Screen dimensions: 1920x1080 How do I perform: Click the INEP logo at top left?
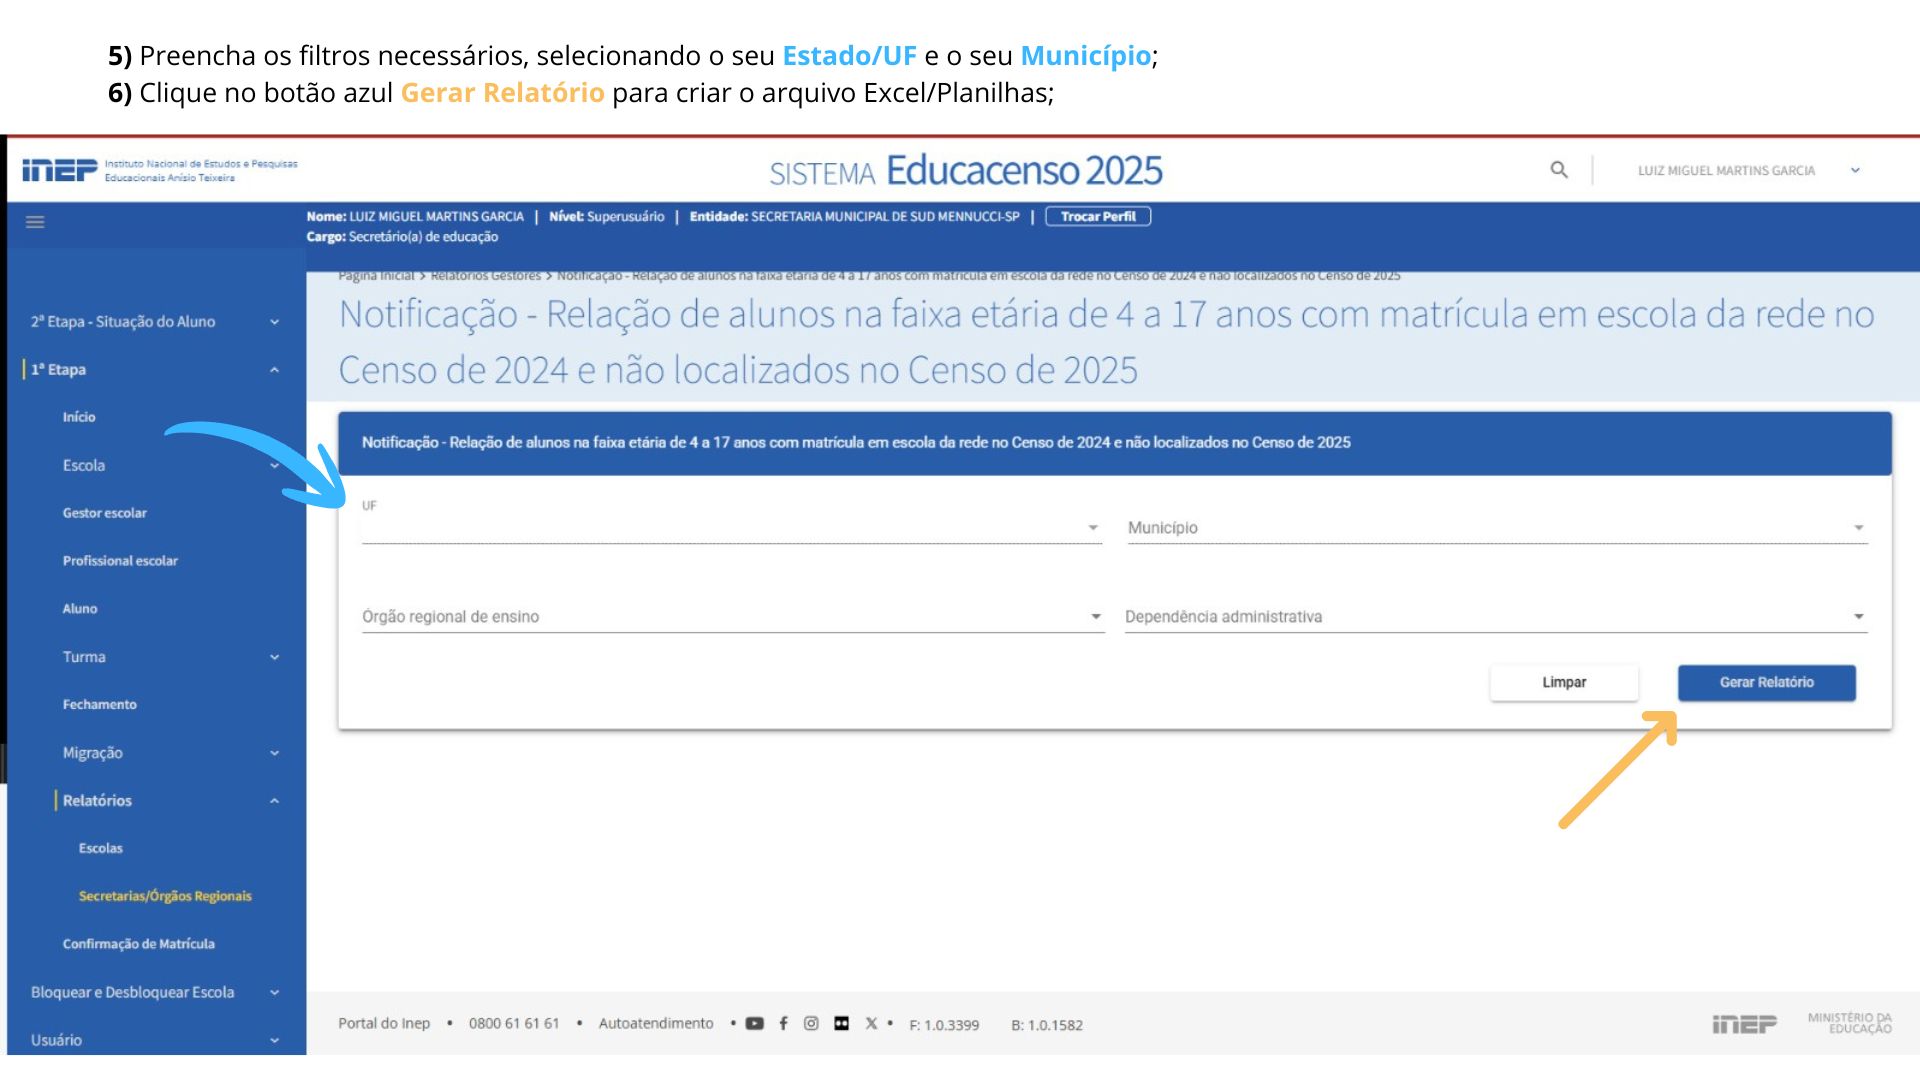(60, 170)
